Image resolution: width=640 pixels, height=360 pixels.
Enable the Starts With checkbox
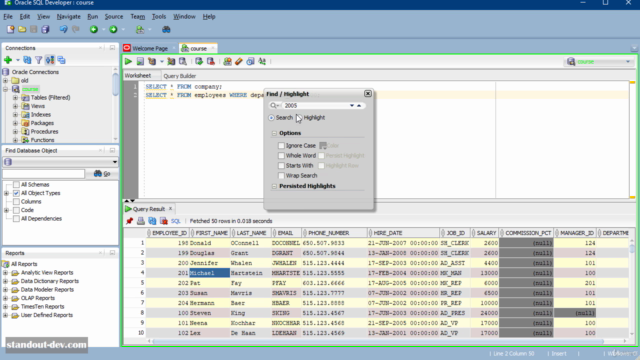(x=281, y=165)
